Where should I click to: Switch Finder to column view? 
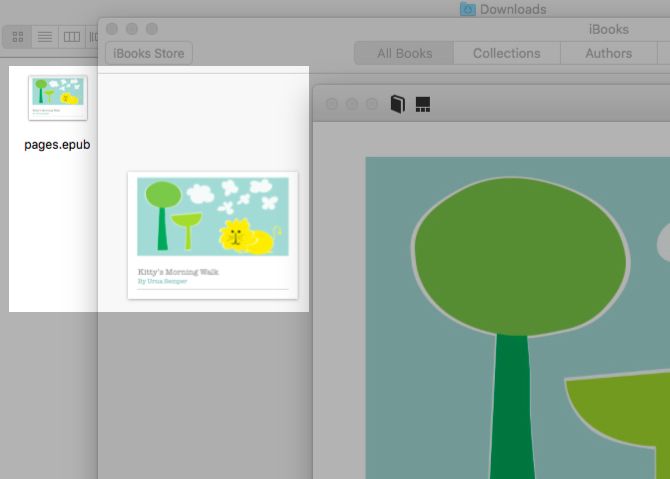[x=72, y=37]
